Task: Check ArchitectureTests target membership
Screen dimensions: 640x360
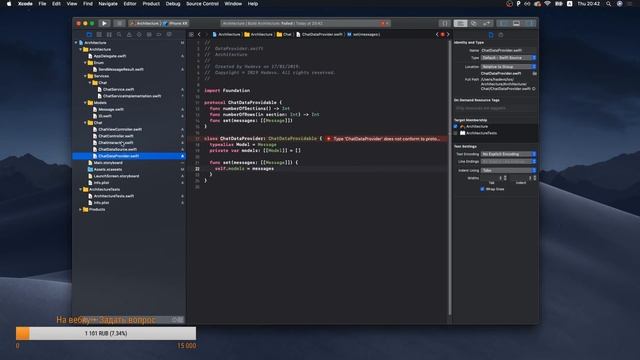Action: pos(456,133)
